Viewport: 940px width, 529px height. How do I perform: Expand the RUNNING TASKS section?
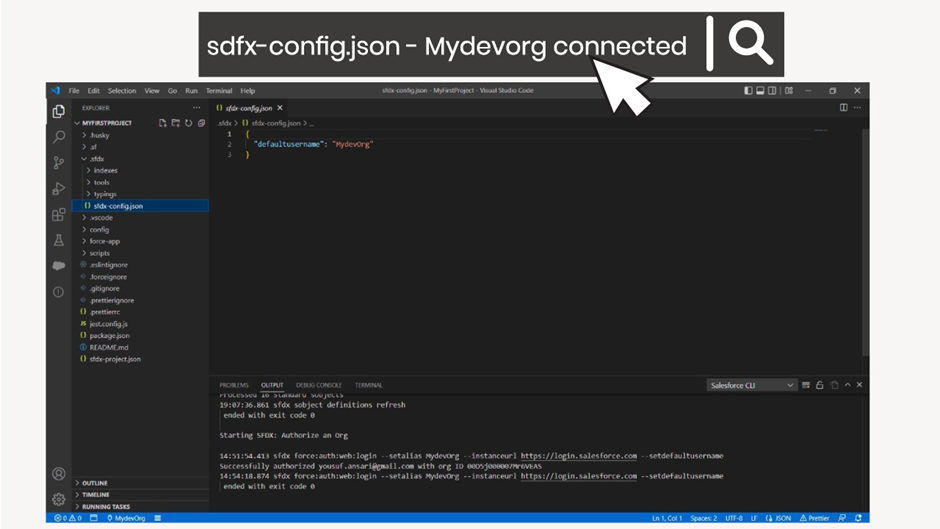[140, 507]
